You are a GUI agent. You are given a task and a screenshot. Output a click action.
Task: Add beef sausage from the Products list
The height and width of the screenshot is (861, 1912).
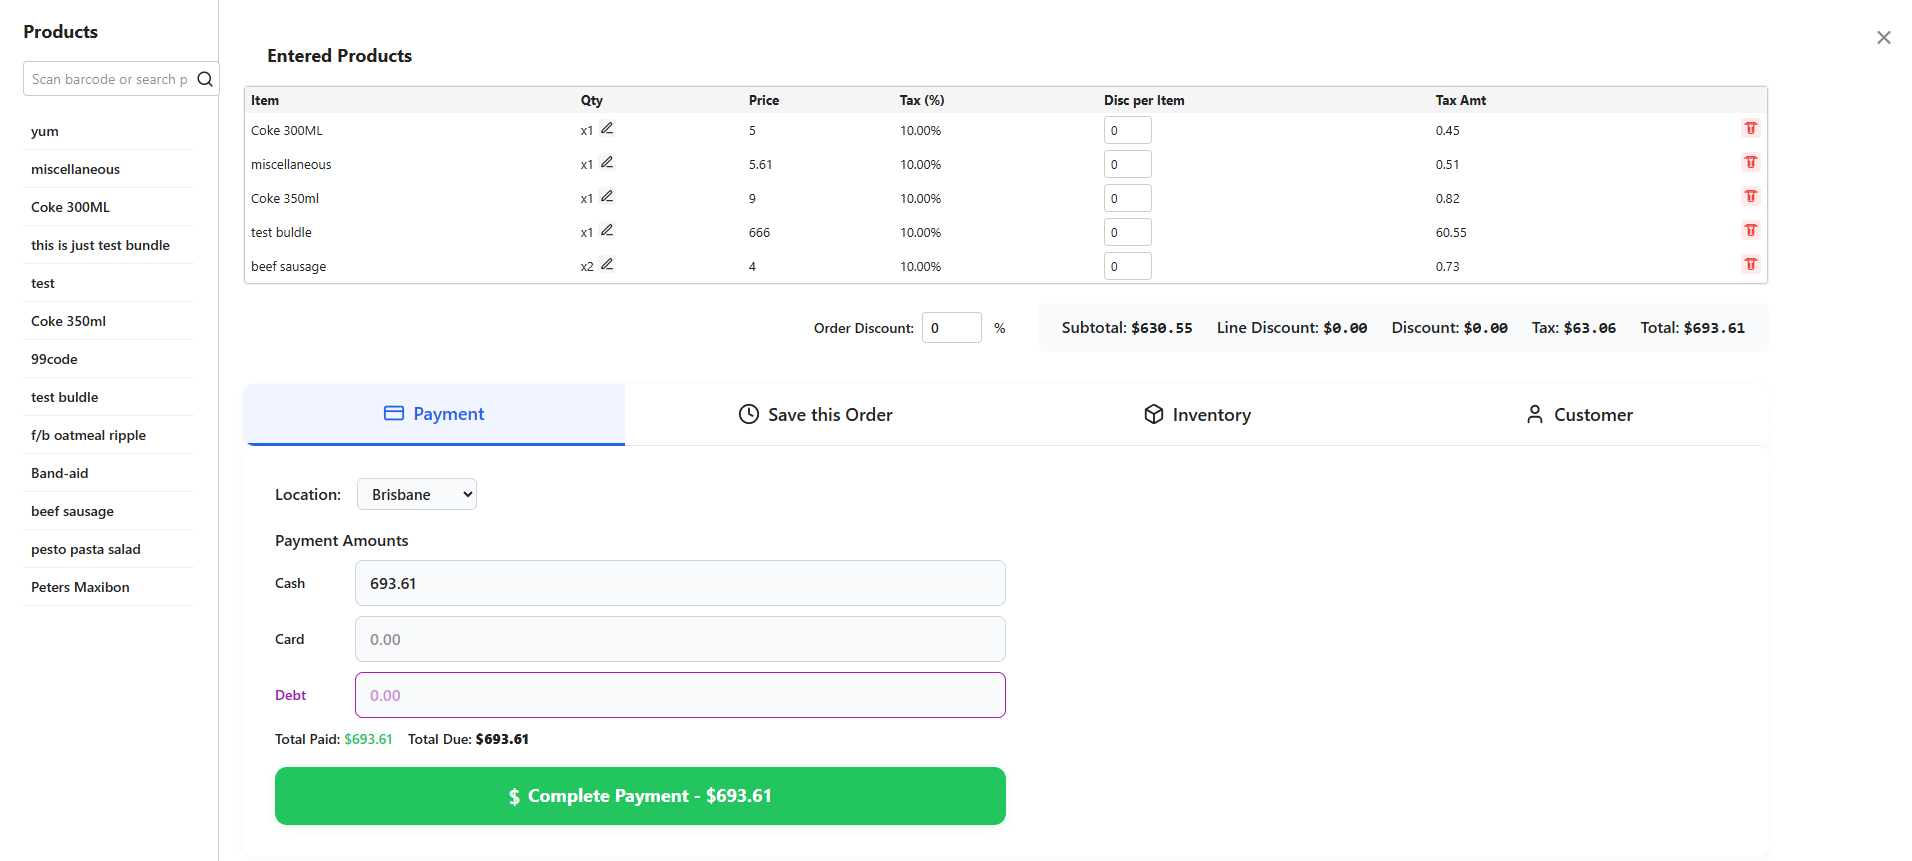pyautogui.click(x=109, y=511)
